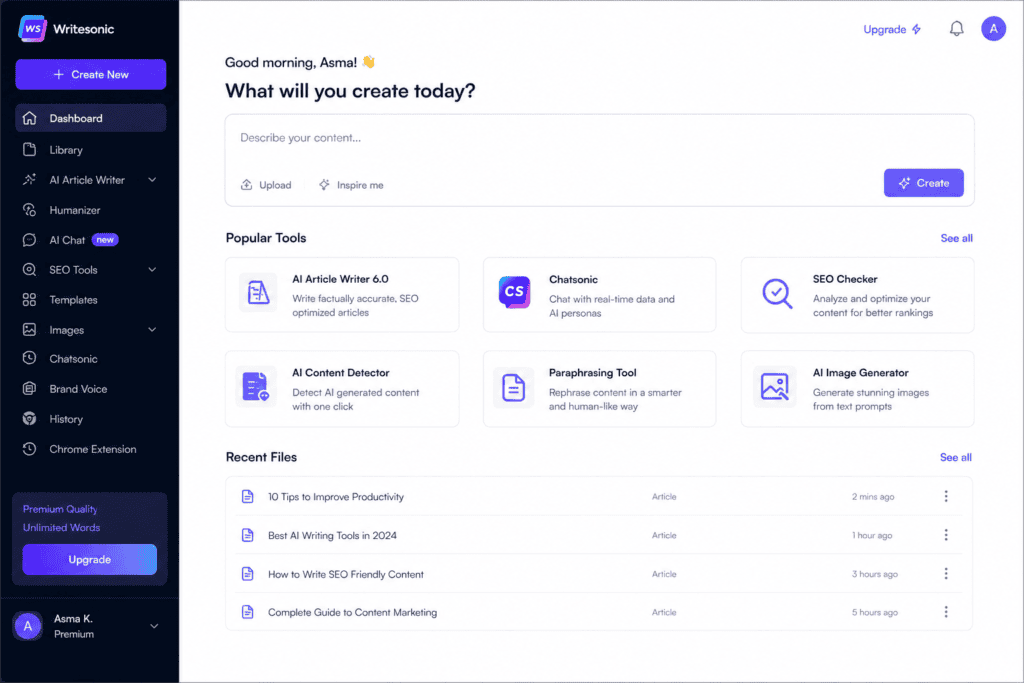Click See all next to Popular Tools
Screen dimensions: 1024x683
click(x=956, y=238)
